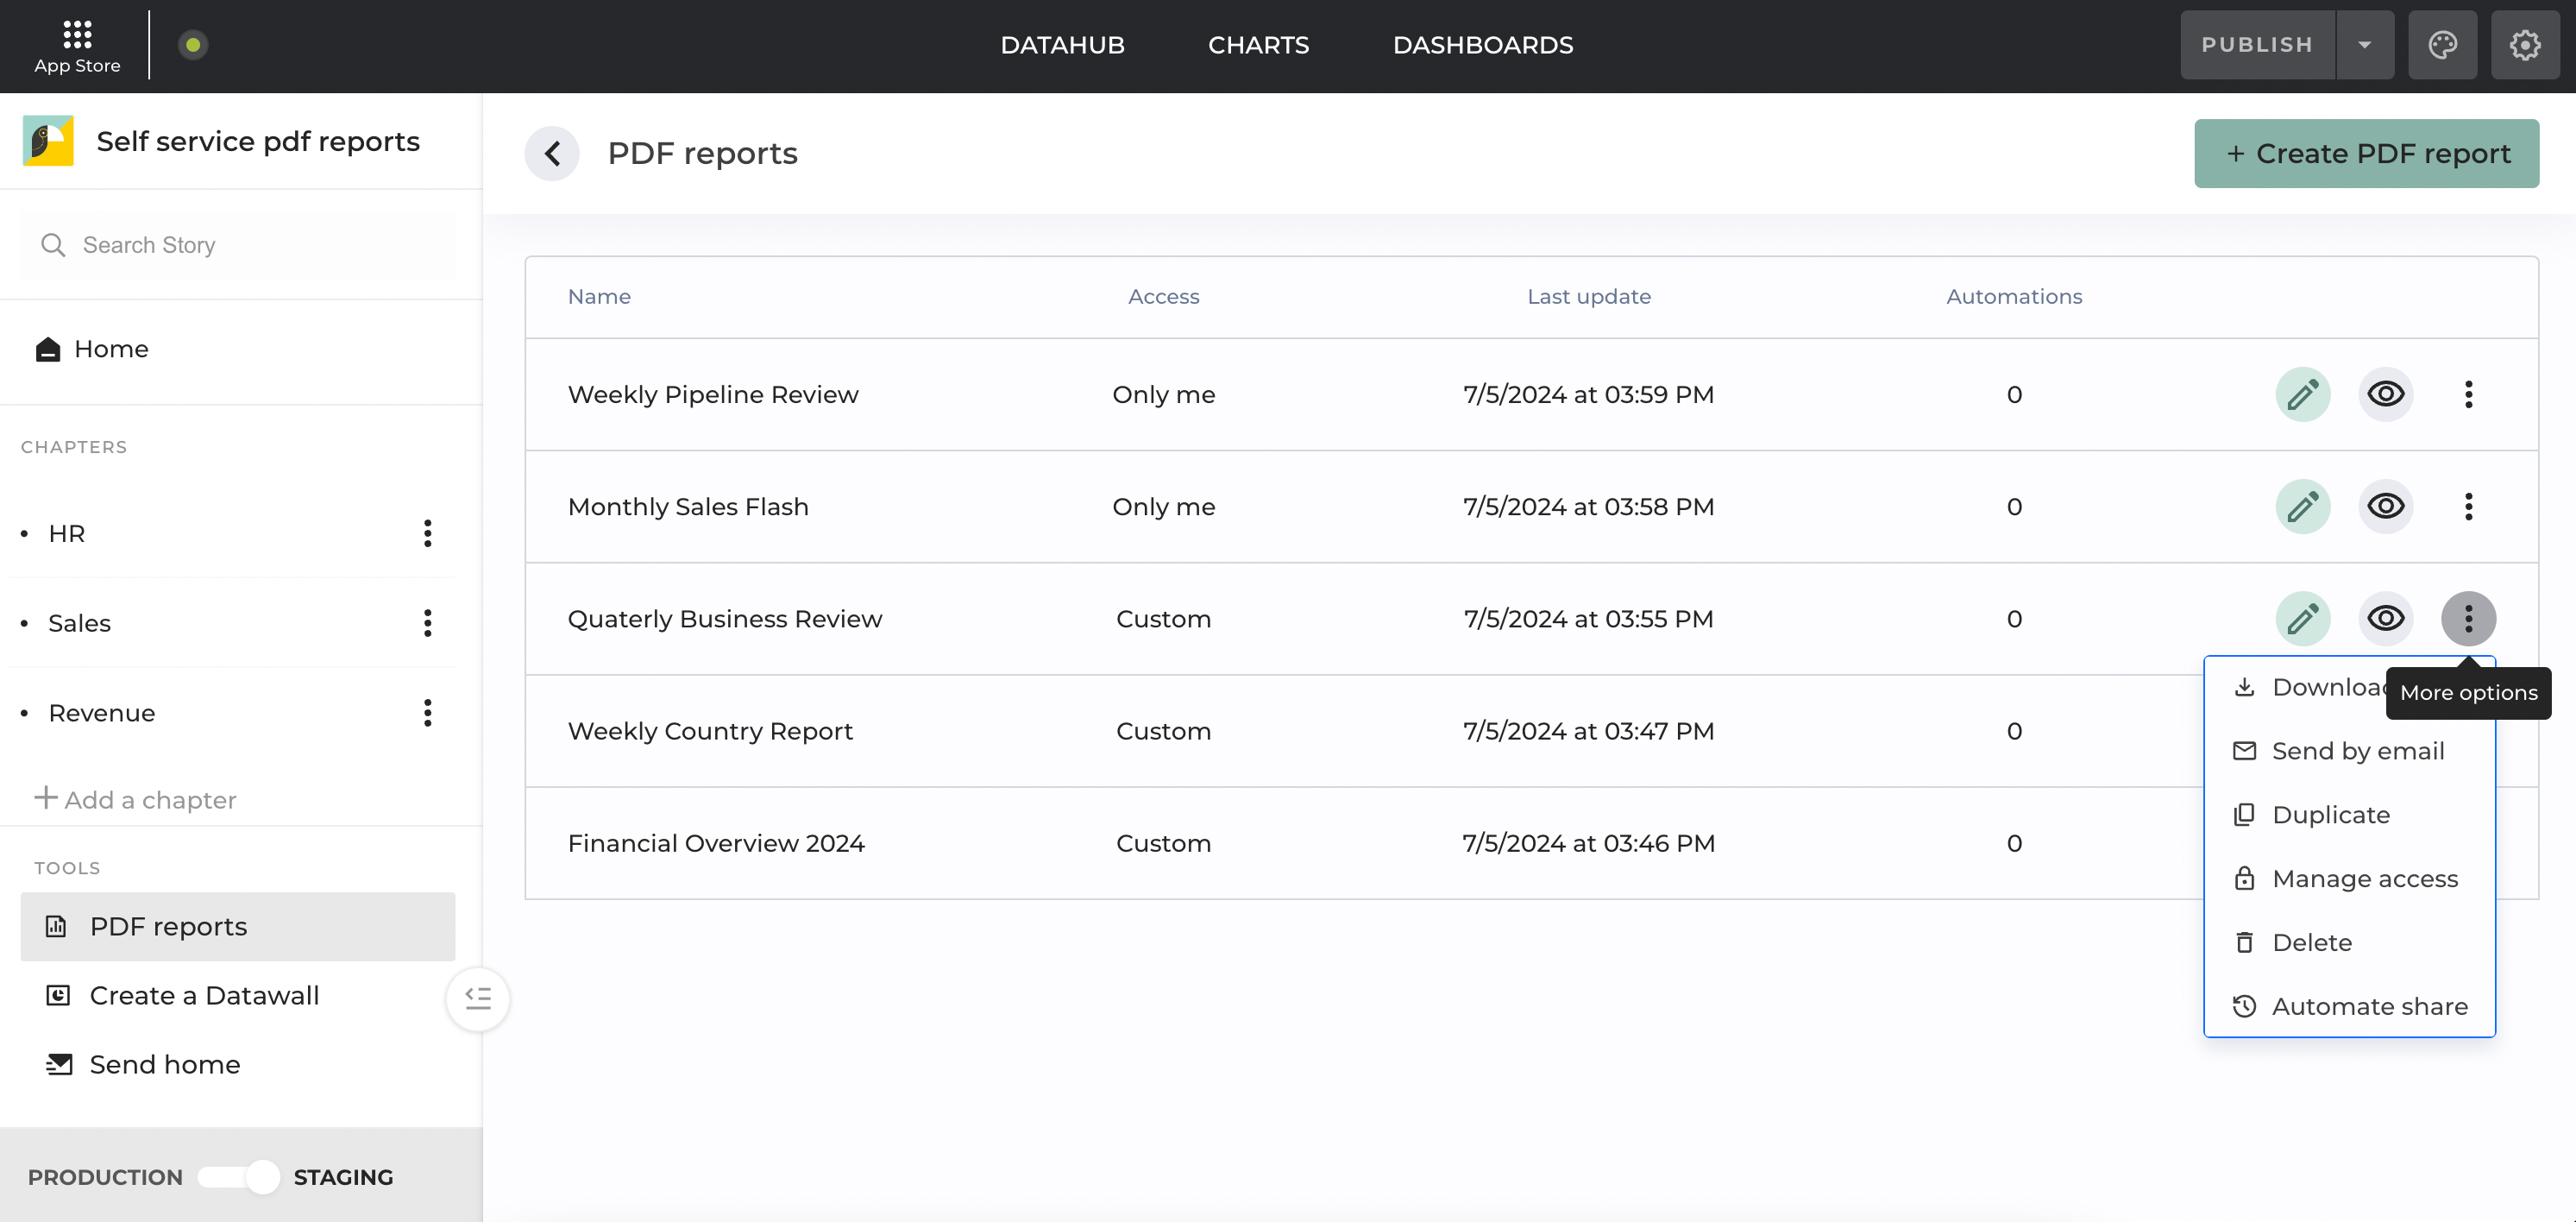Click the back arrow beside PDF reports

click(552, 153)
